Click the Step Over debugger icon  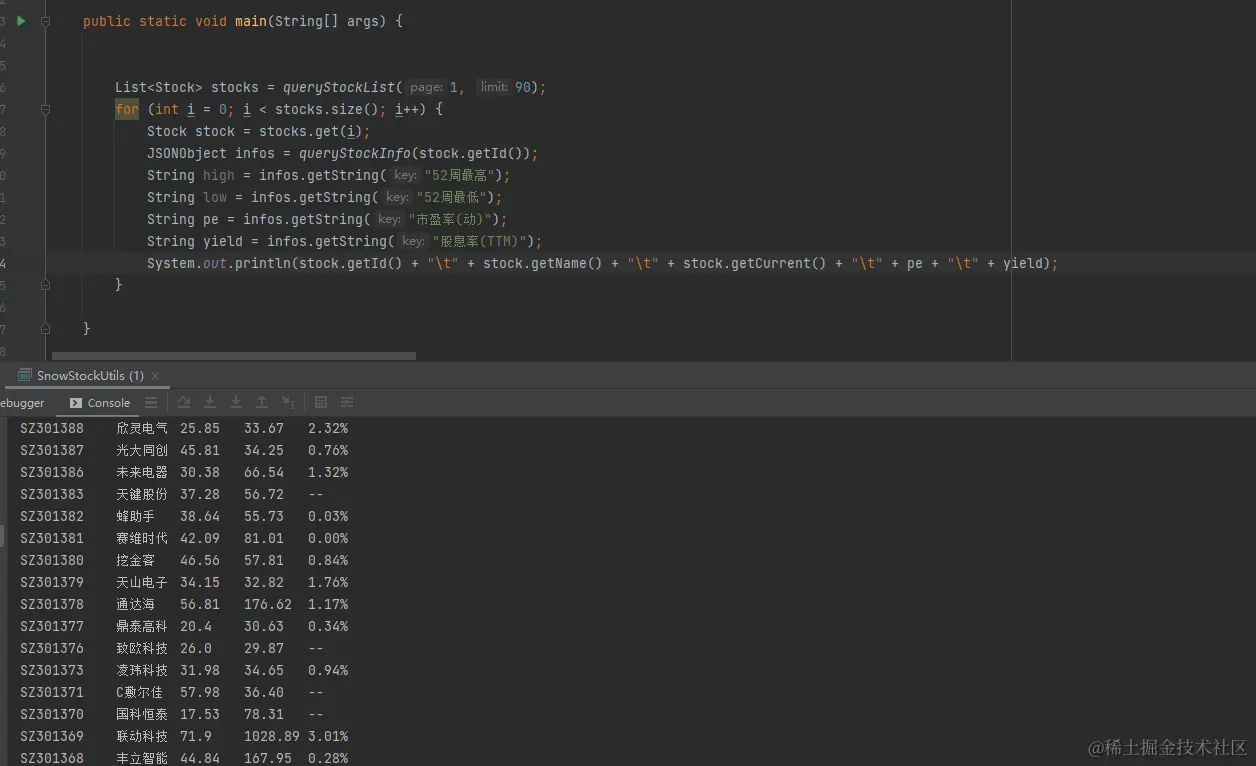coord(184,402)
